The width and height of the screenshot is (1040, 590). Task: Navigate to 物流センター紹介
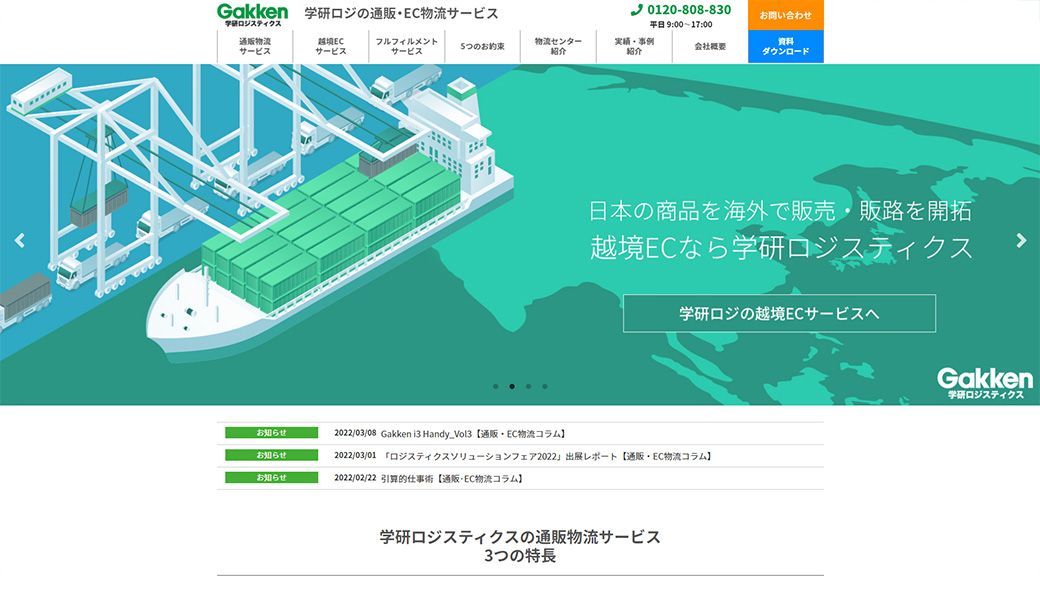click(x=558, y=46)
